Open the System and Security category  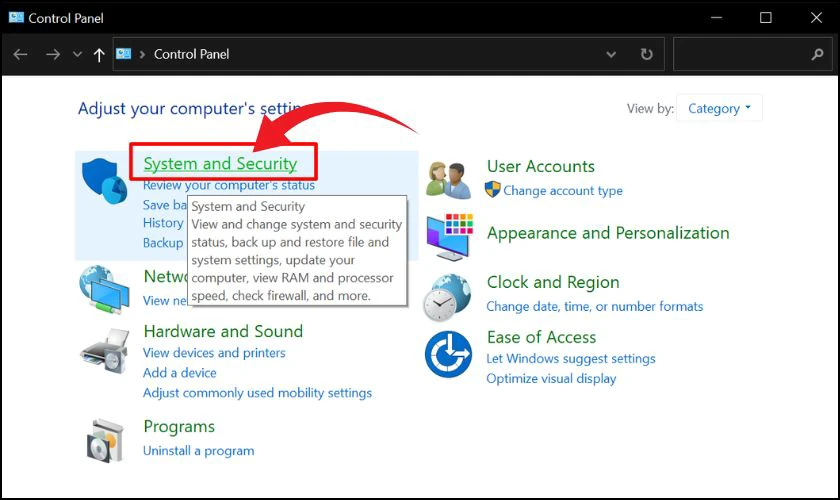pos(220,163)
